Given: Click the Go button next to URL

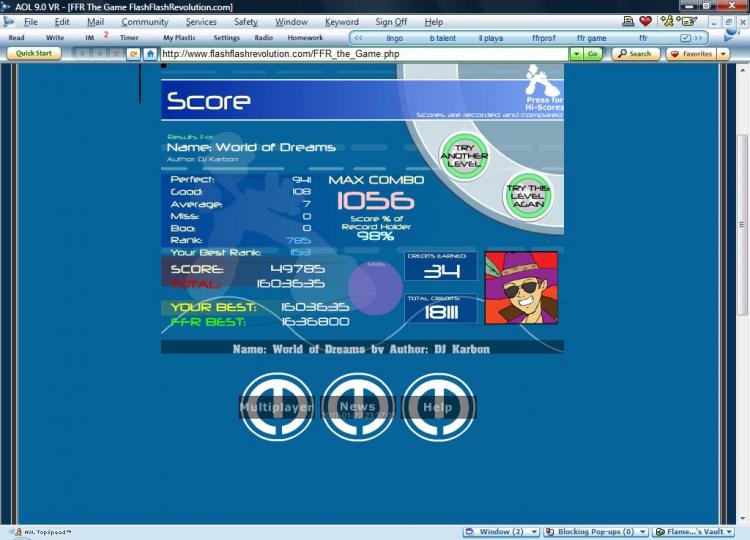Looking at the screenshot, I should coord(593,54).
